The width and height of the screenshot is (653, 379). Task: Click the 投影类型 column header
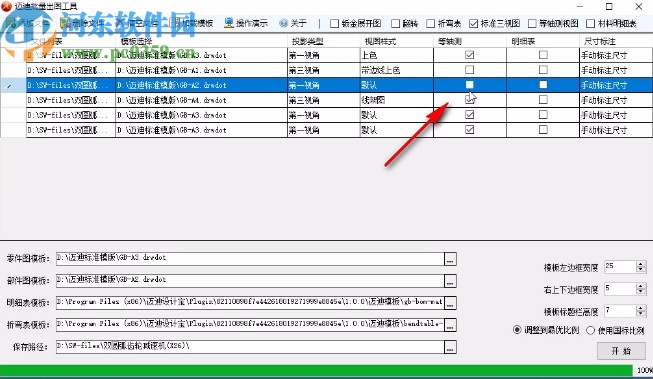click(x=324, y=41)
